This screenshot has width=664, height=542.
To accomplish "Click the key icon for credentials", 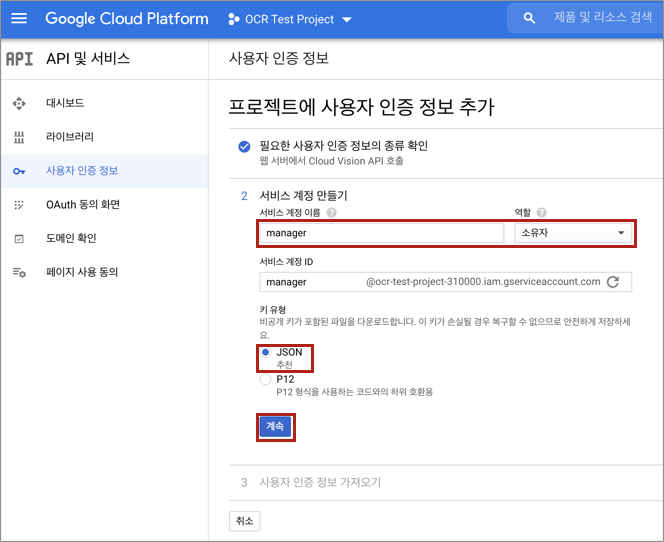I will point(19,171).
